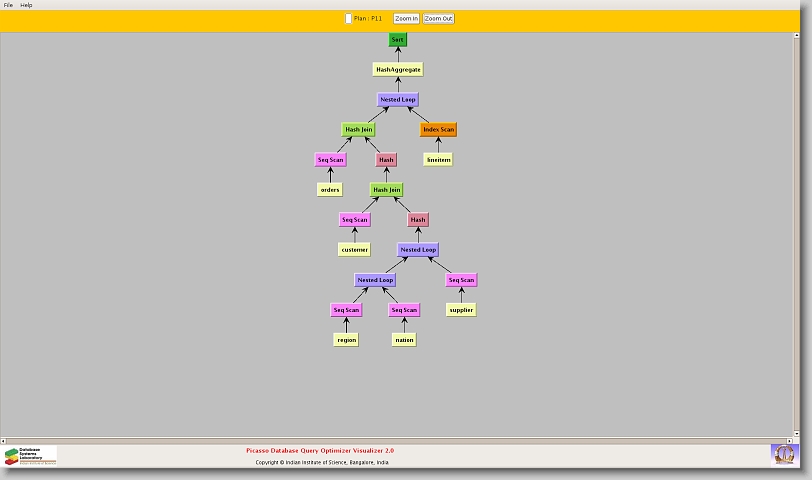The height and width of the screenshot is (480, 812).
Task: Open the Help menu
Action: point(26,5)
